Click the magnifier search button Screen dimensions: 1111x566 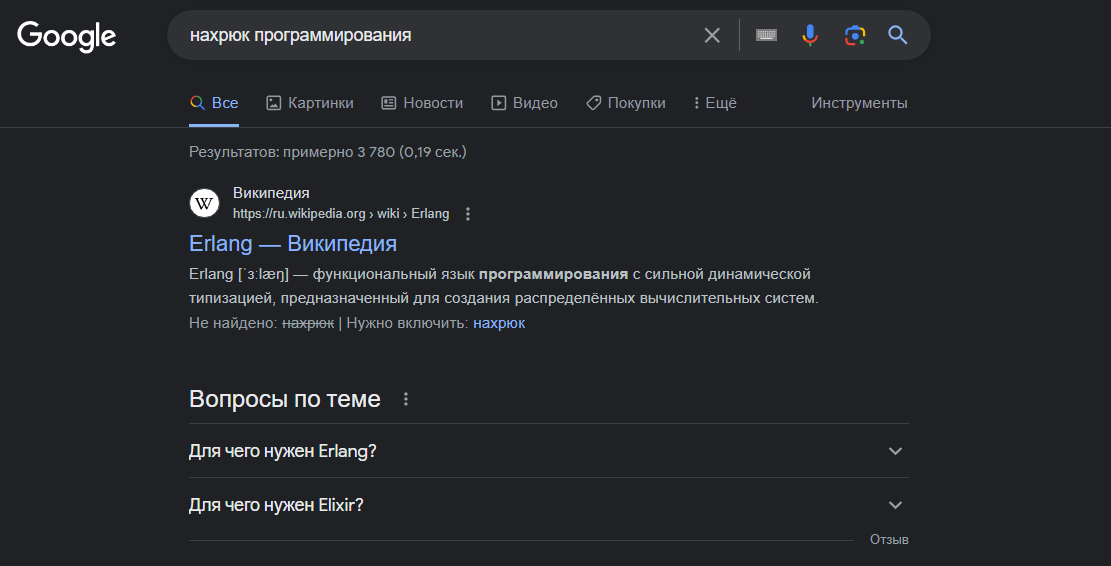[x=898, y=35]
